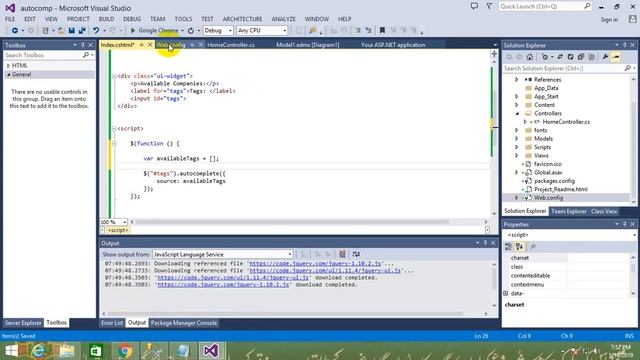640x360 pixels.
Task: Open the TOOLS menu
Action: click(183, 19)
